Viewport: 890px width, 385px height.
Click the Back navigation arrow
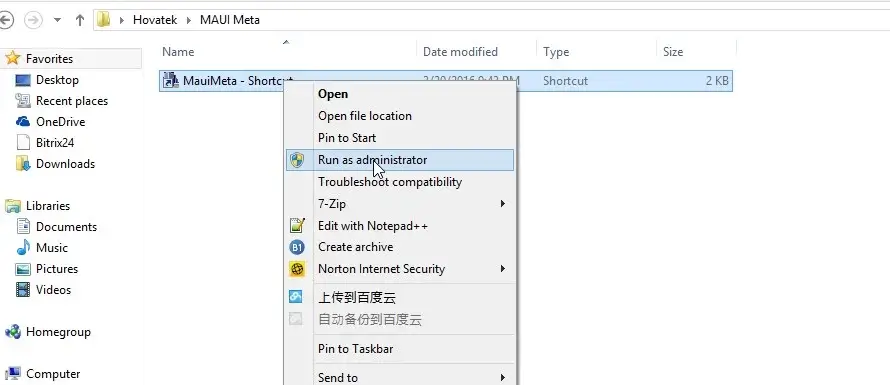tap(6, 20)
